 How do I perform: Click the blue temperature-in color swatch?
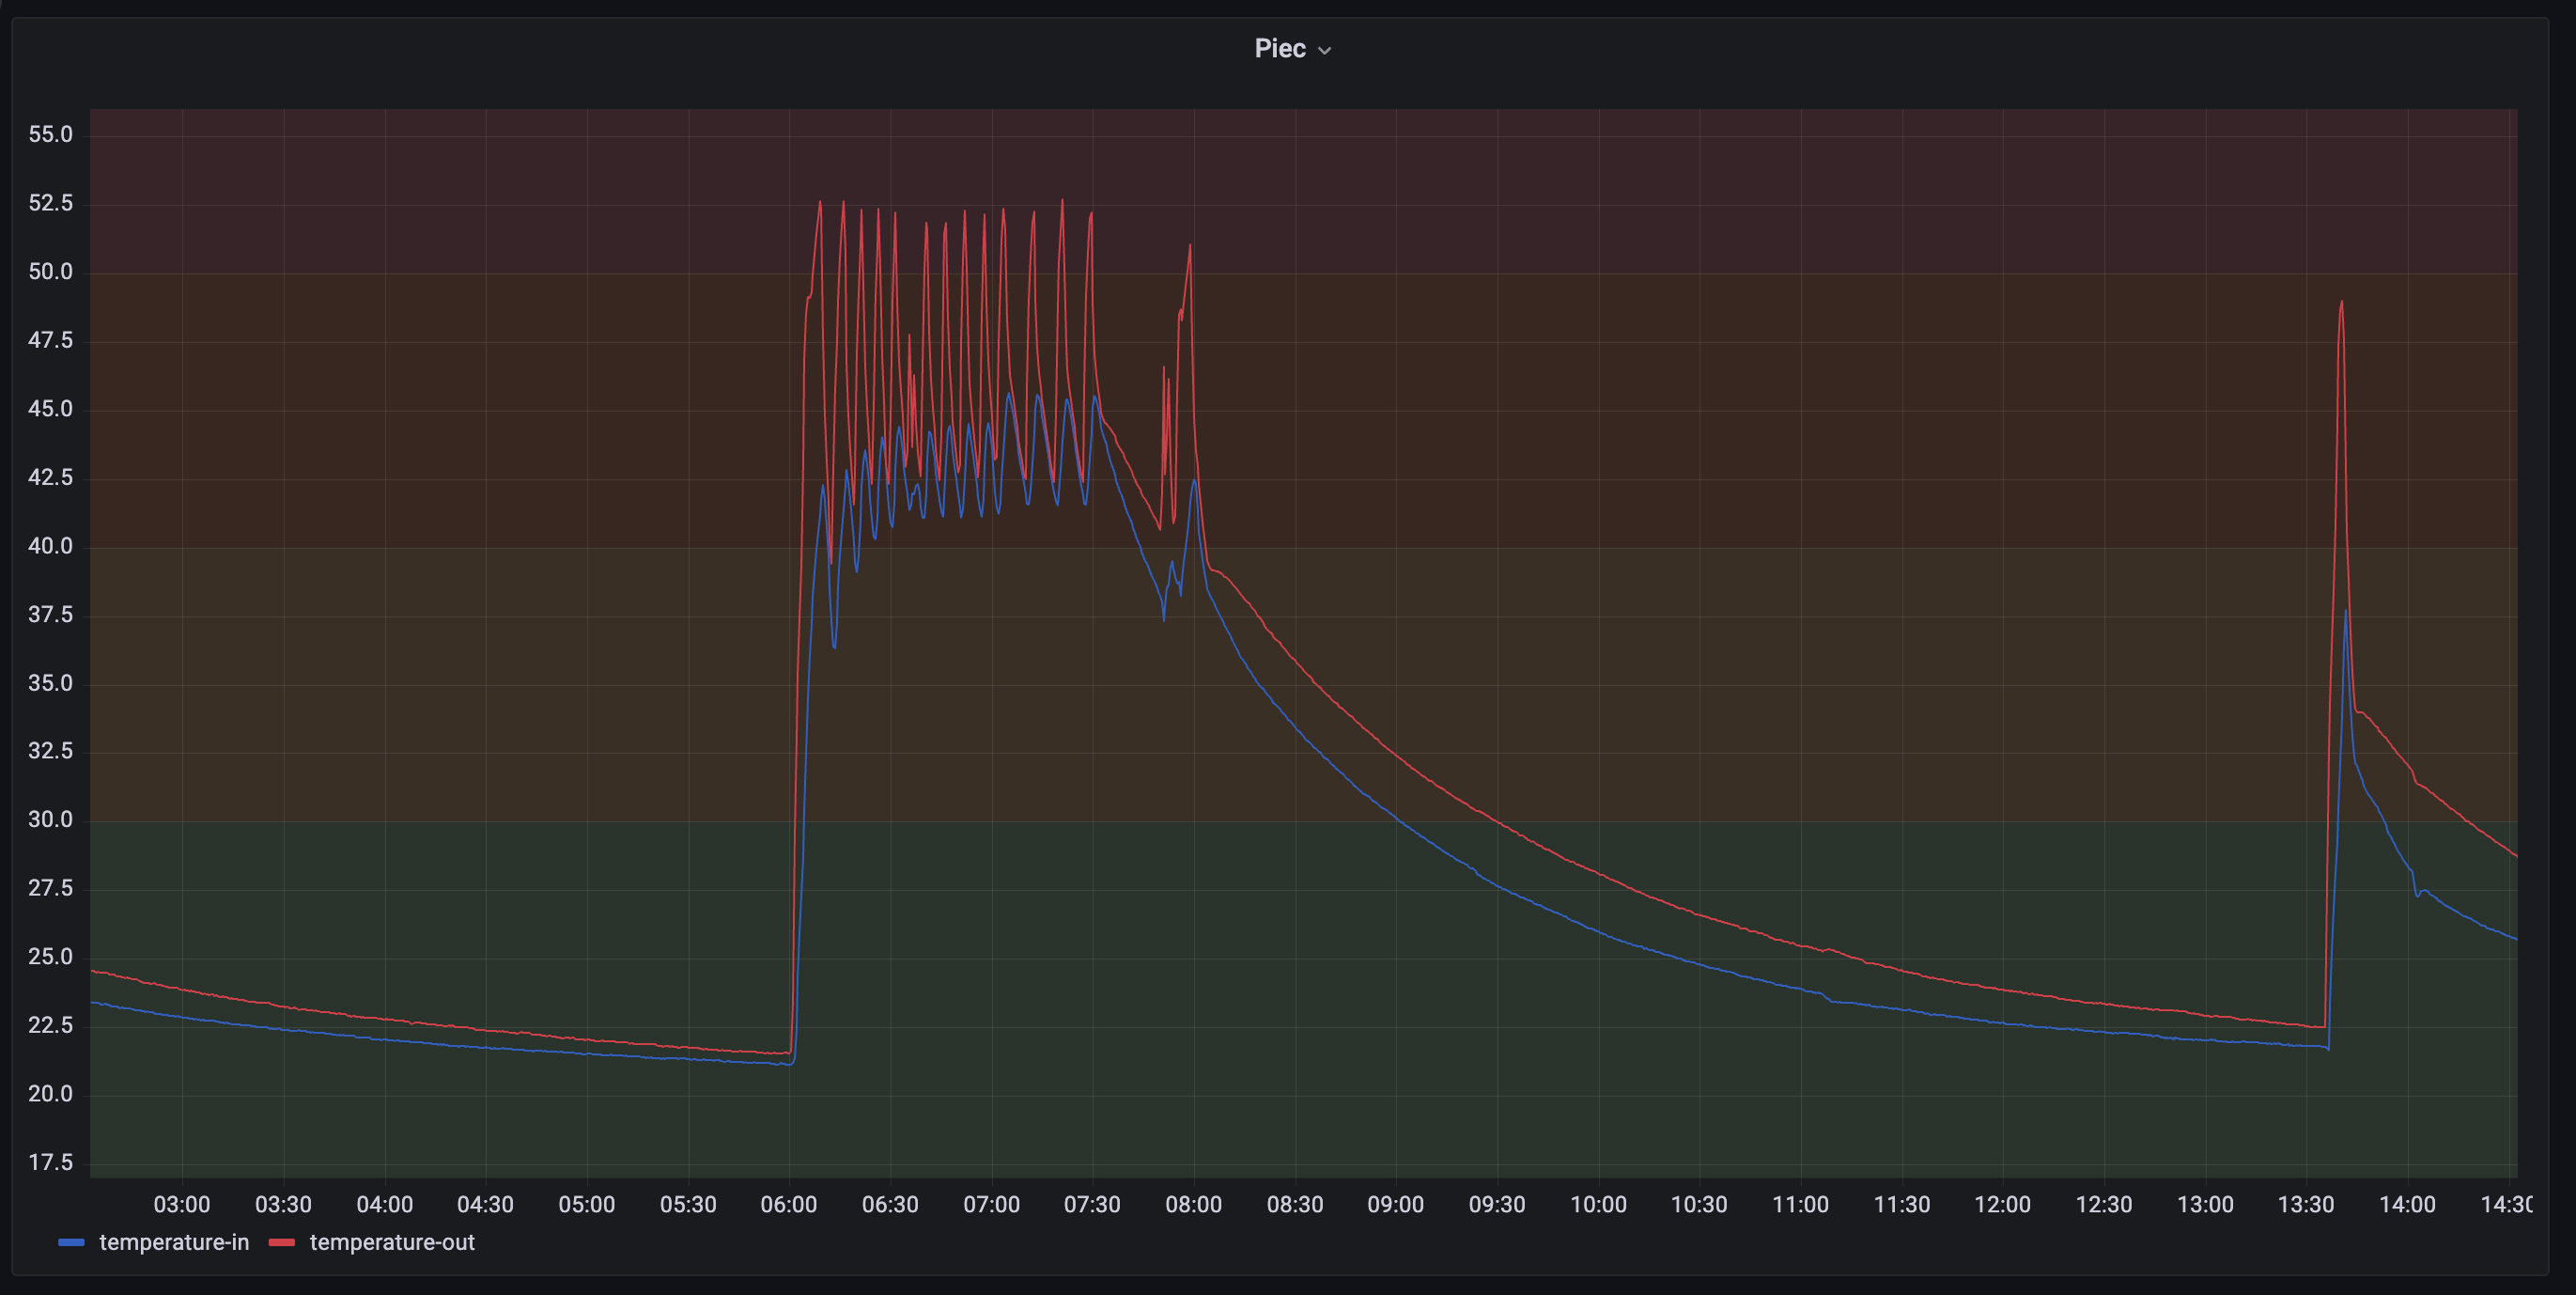tap(72, 1242)
